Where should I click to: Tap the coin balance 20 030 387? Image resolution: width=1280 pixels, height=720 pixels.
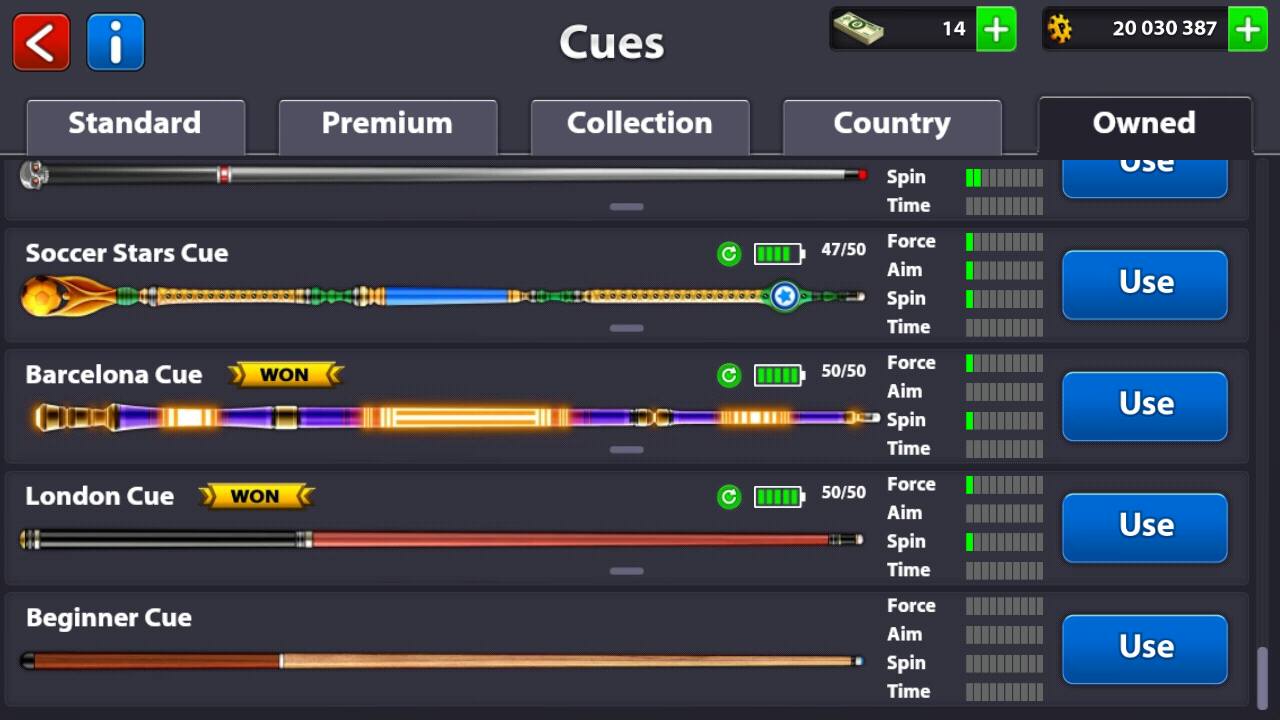point(1164,29)
